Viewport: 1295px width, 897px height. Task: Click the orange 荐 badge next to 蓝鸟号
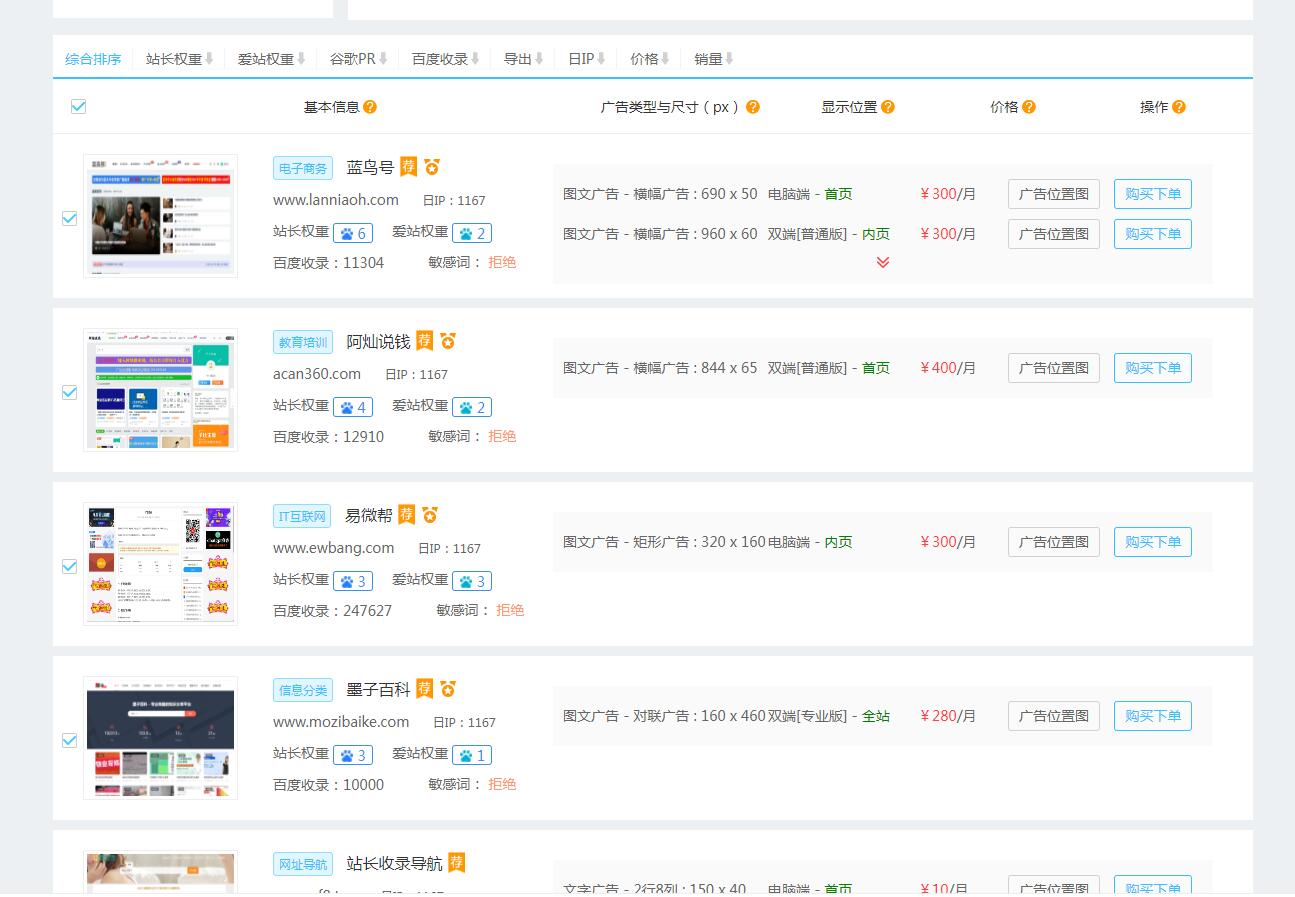click(408, 166)
